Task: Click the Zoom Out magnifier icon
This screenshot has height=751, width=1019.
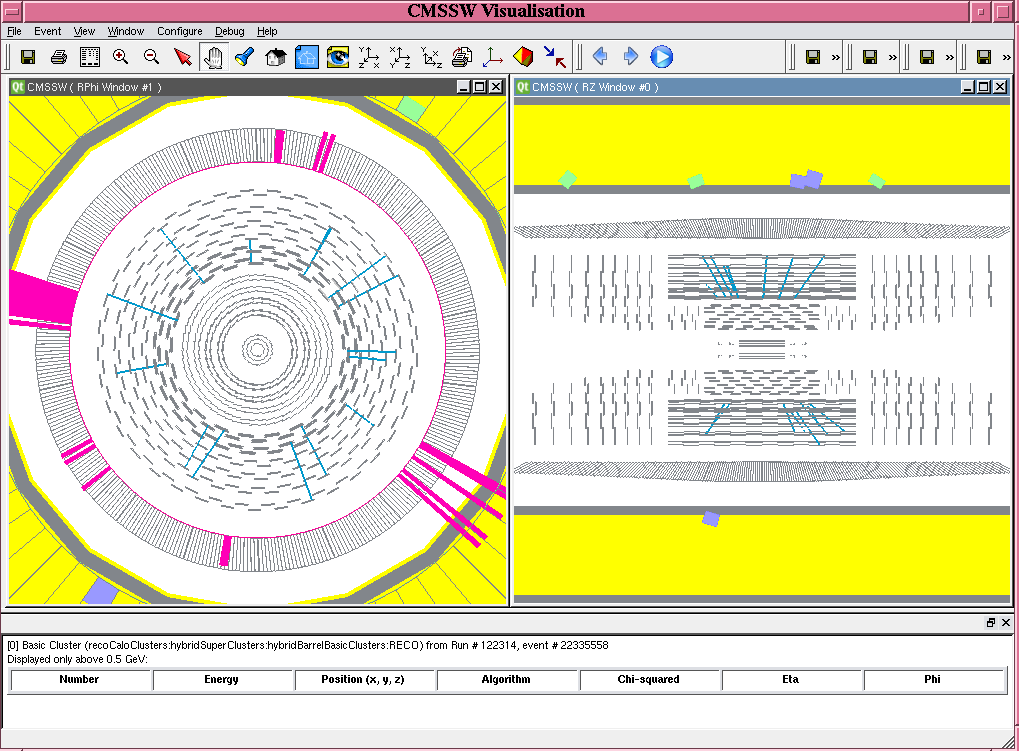Action: [151, 57]
